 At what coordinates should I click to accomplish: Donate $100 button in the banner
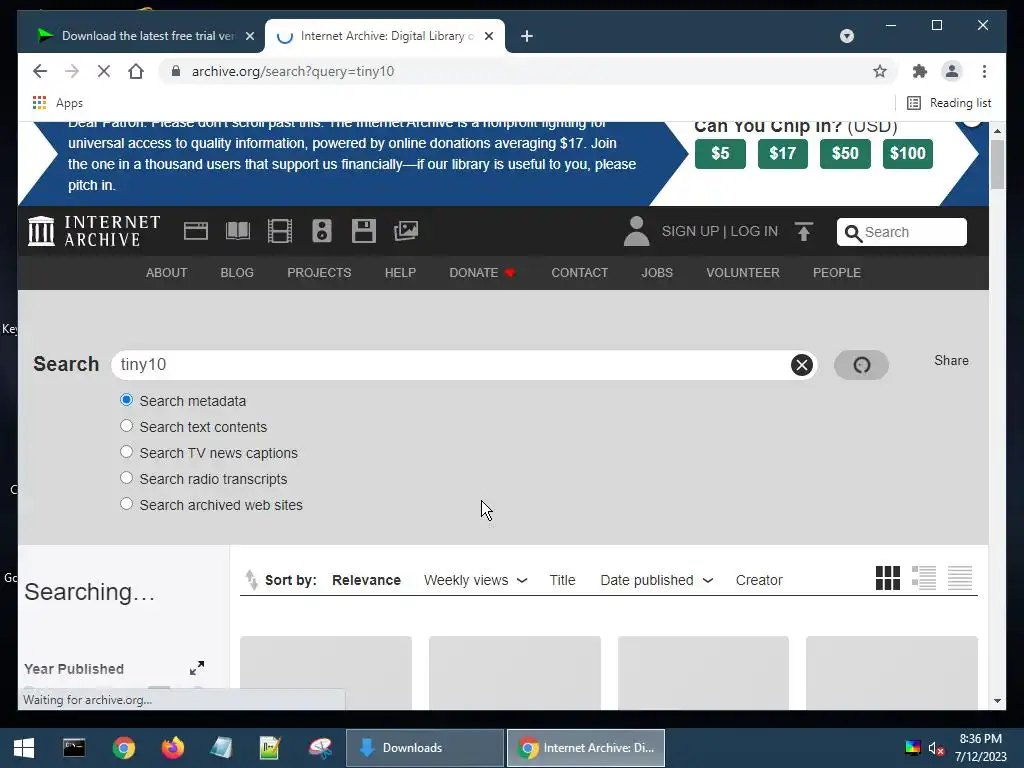point(908,153)
